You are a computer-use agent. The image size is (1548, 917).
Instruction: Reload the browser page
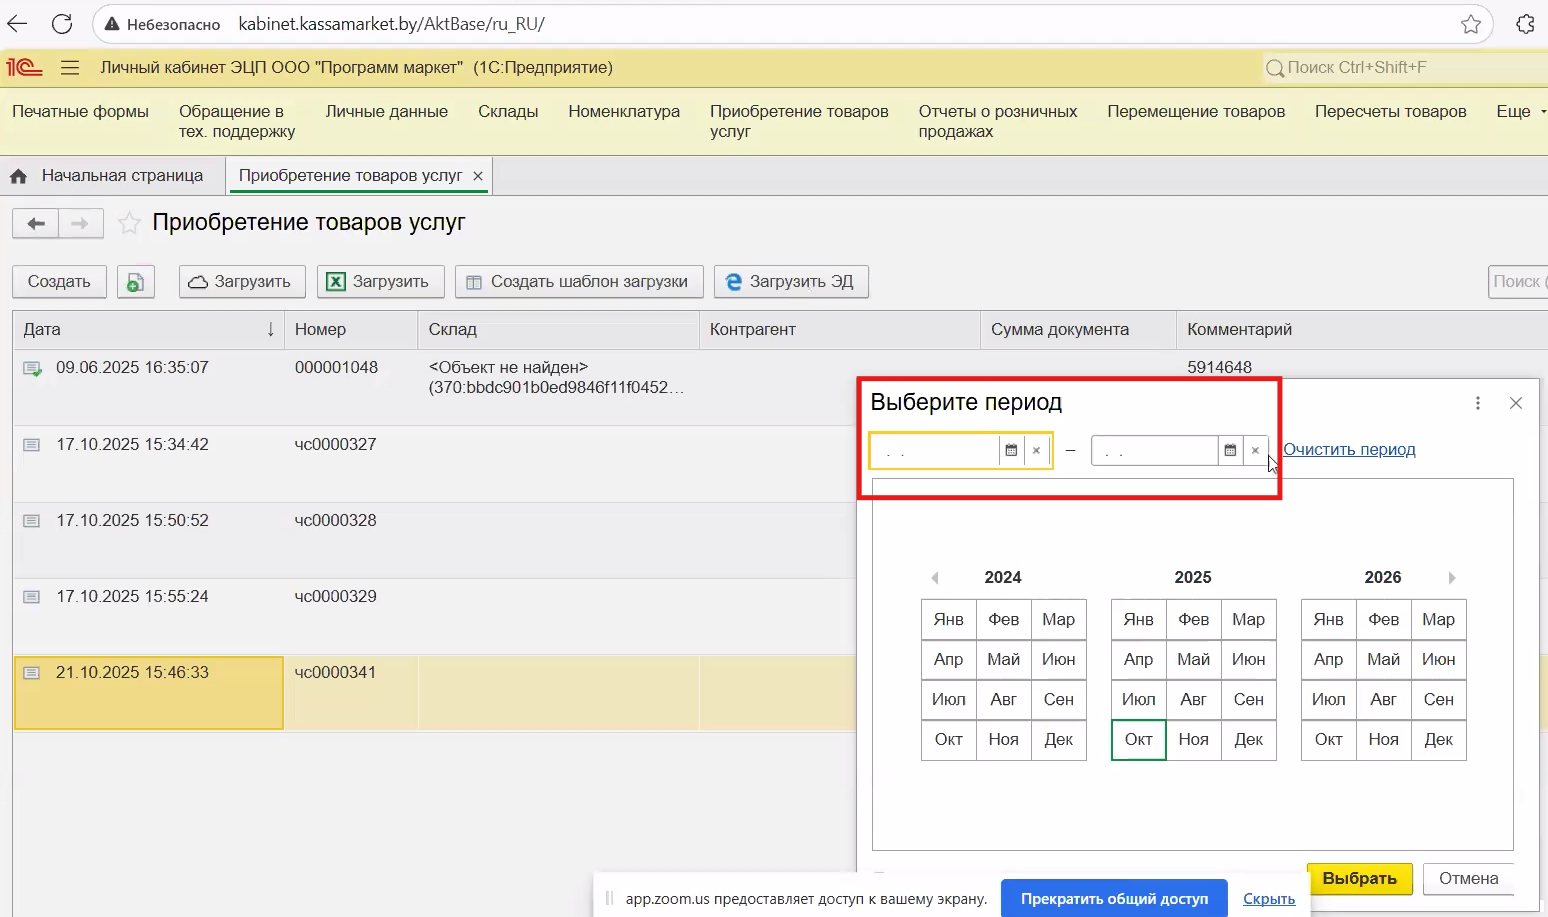click(x=62, y=24)
